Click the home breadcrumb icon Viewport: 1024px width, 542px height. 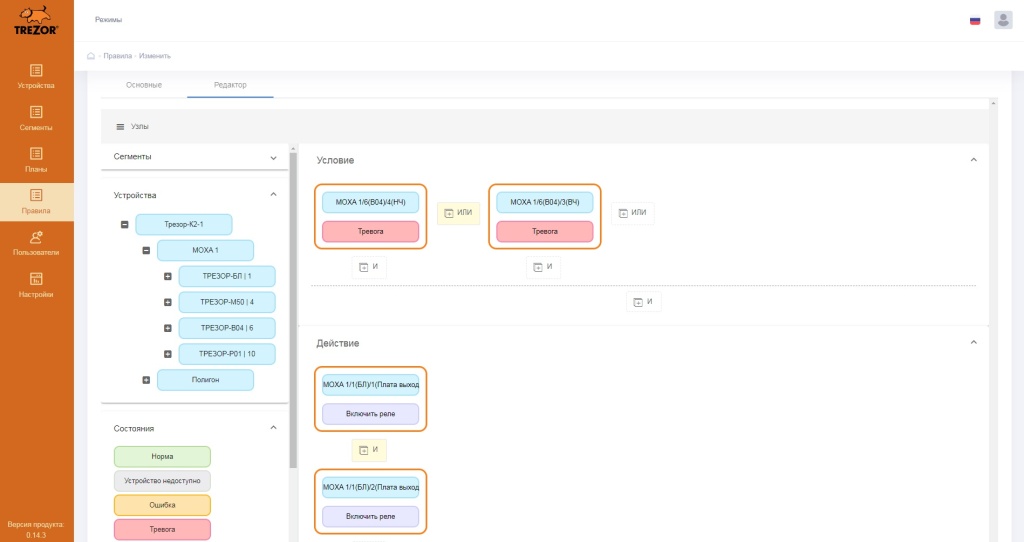(x=91, y=56)
